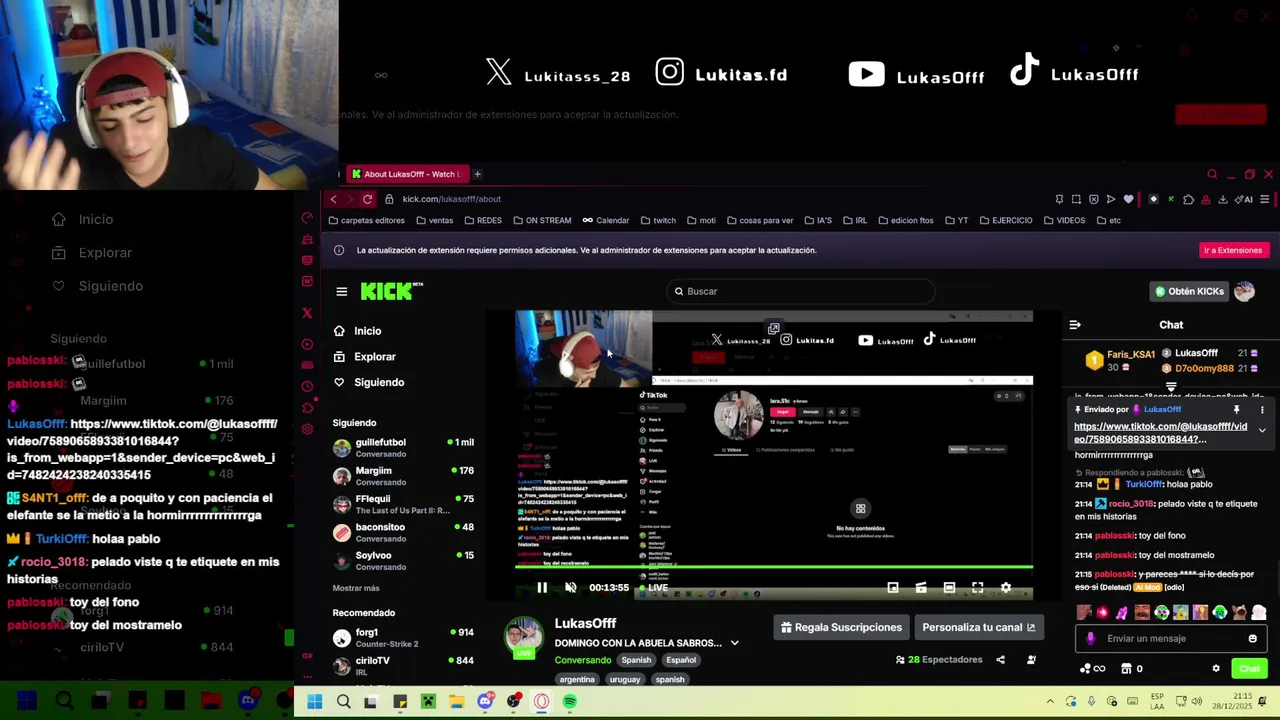Open Discord from the taskbar
Screen dimensions: 1280x720
[485, 702]
